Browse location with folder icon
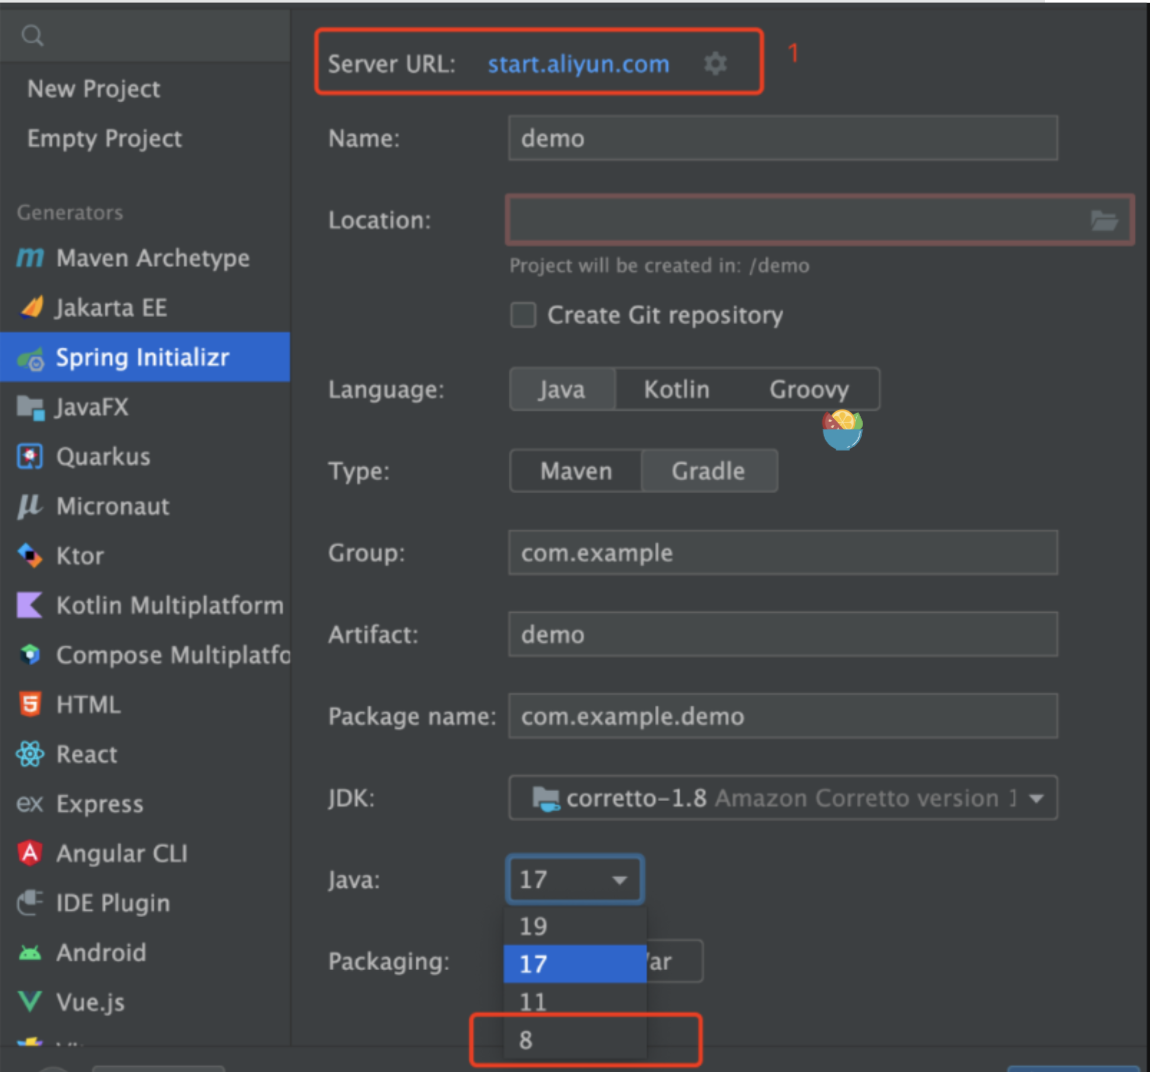1150x1072 pixels. (1104, 220)
